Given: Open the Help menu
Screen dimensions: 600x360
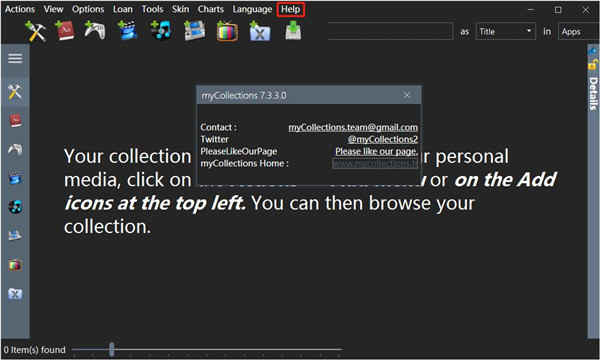Looking at the screenshot, I should [x=291, y=9].
